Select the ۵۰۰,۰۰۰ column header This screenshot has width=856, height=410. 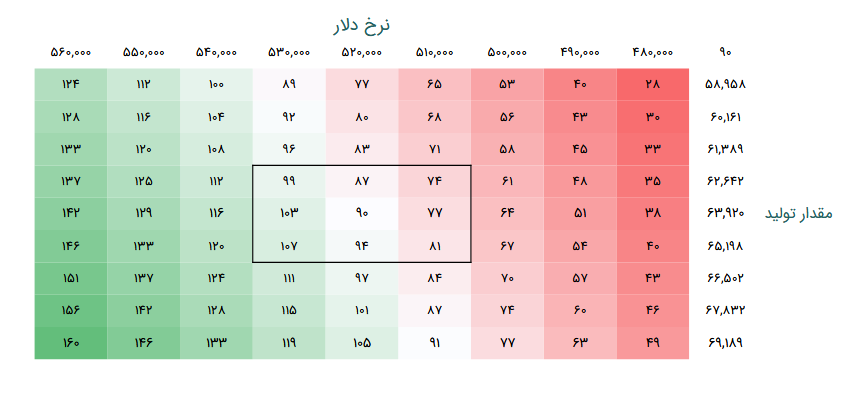(x=507, y=52)
